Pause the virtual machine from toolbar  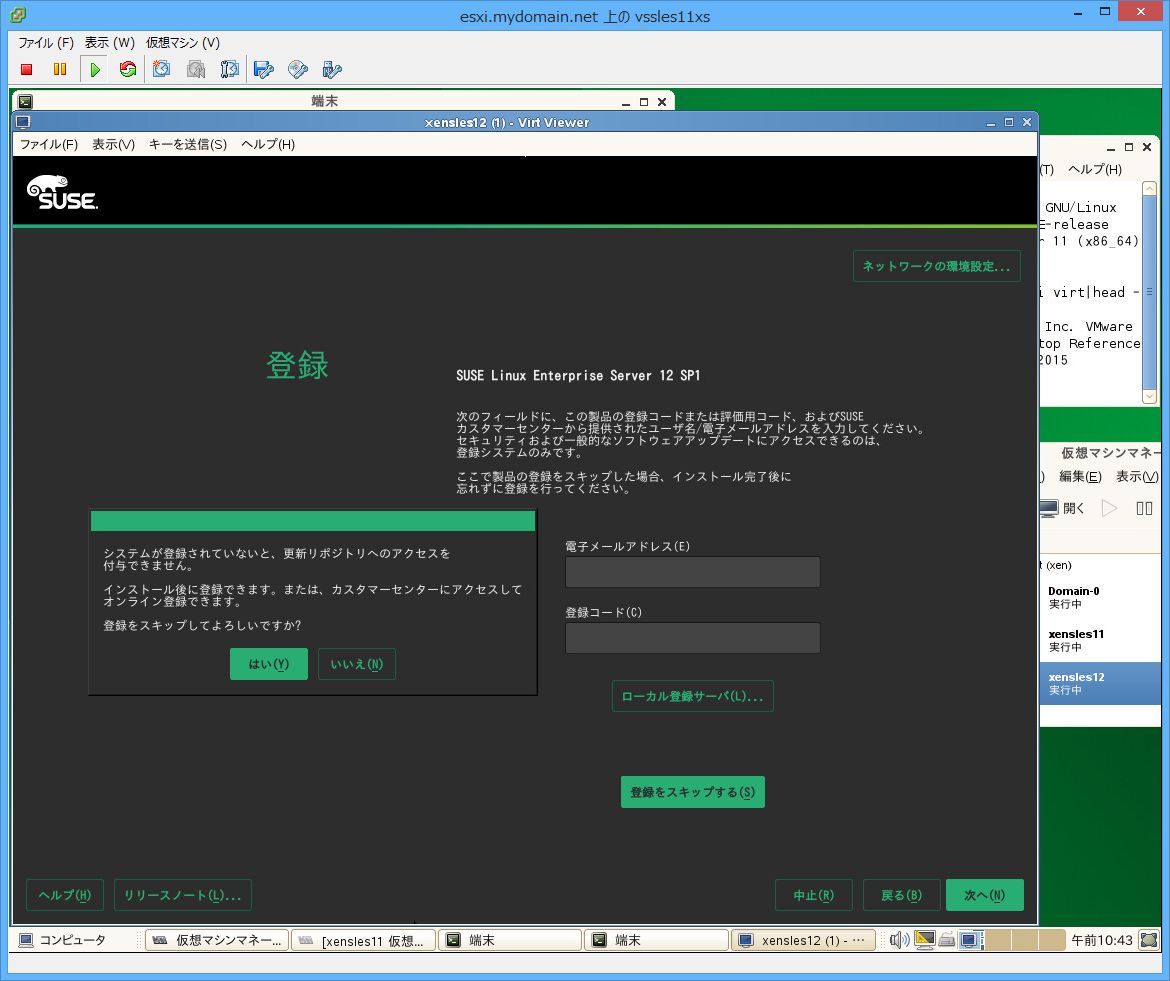click(60, 69)
